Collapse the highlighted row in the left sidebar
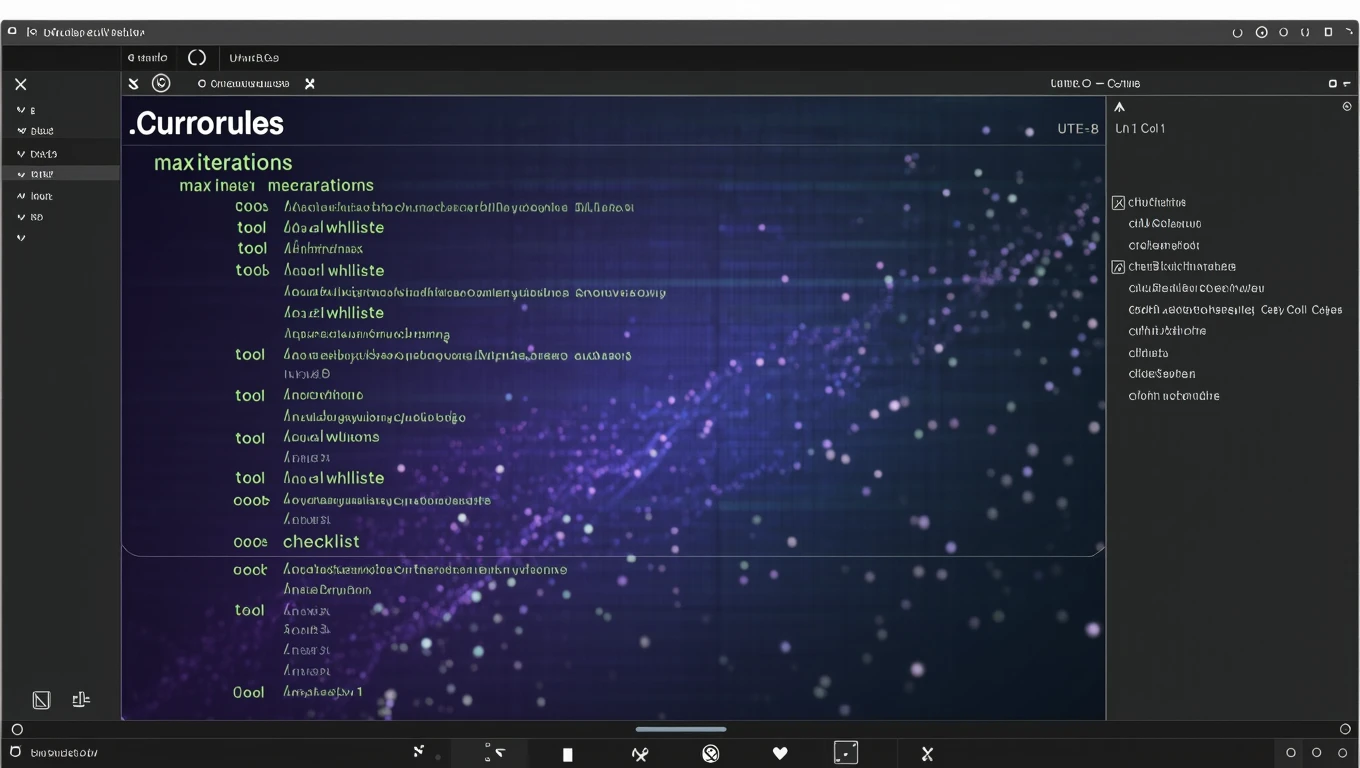 tap(21, 174)
